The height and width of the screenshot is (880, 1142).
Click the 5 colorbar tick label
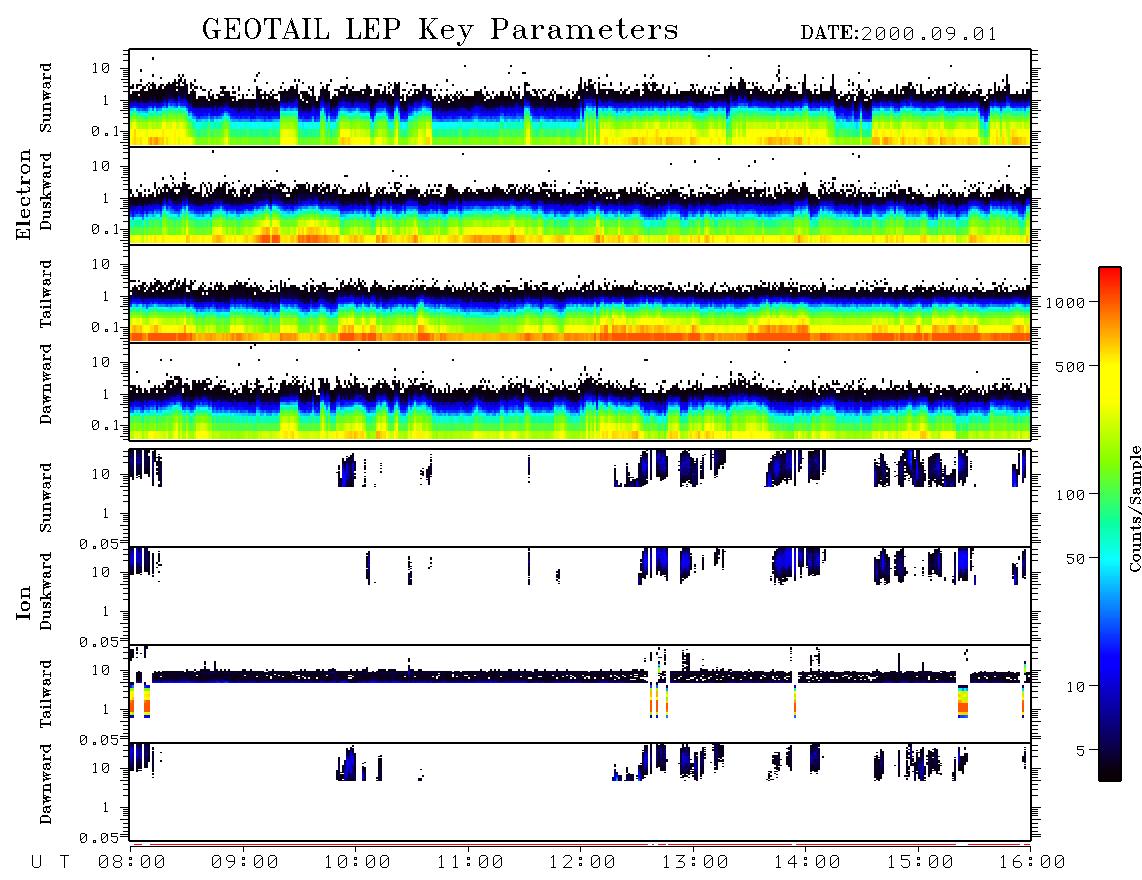point(1081,751)
